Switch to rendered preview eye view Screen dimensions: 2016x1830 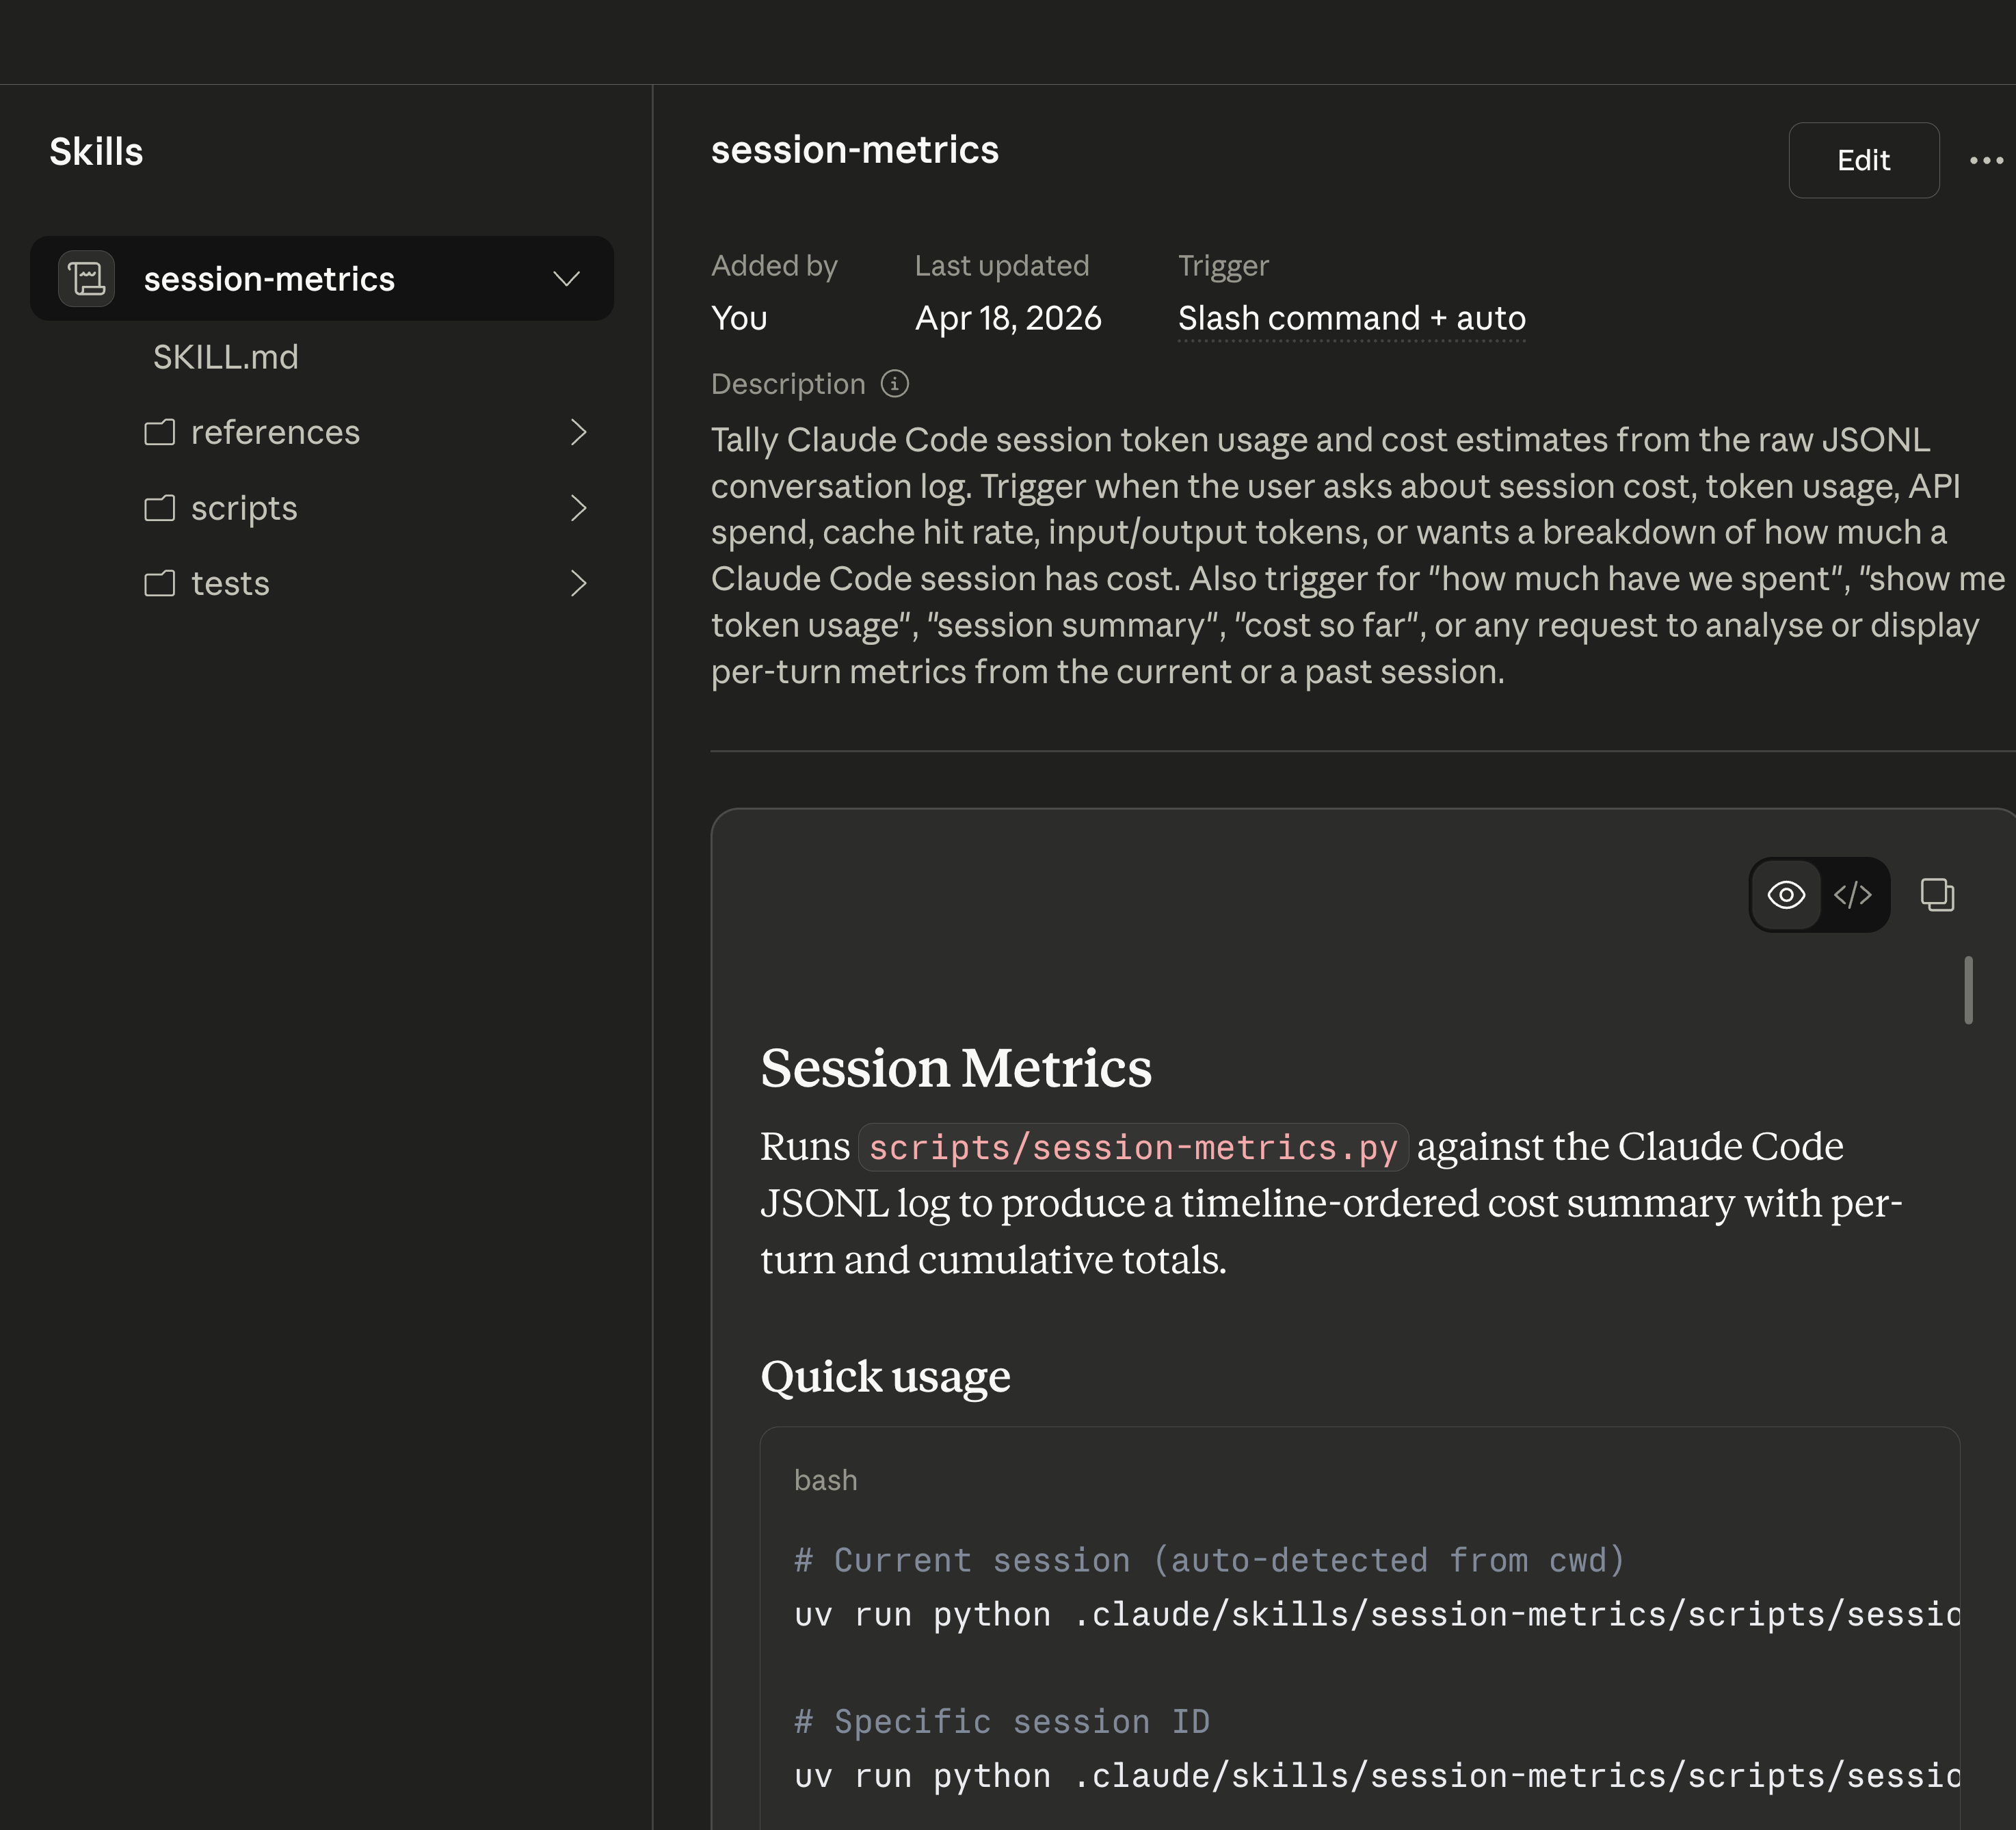pos(1786,894)
